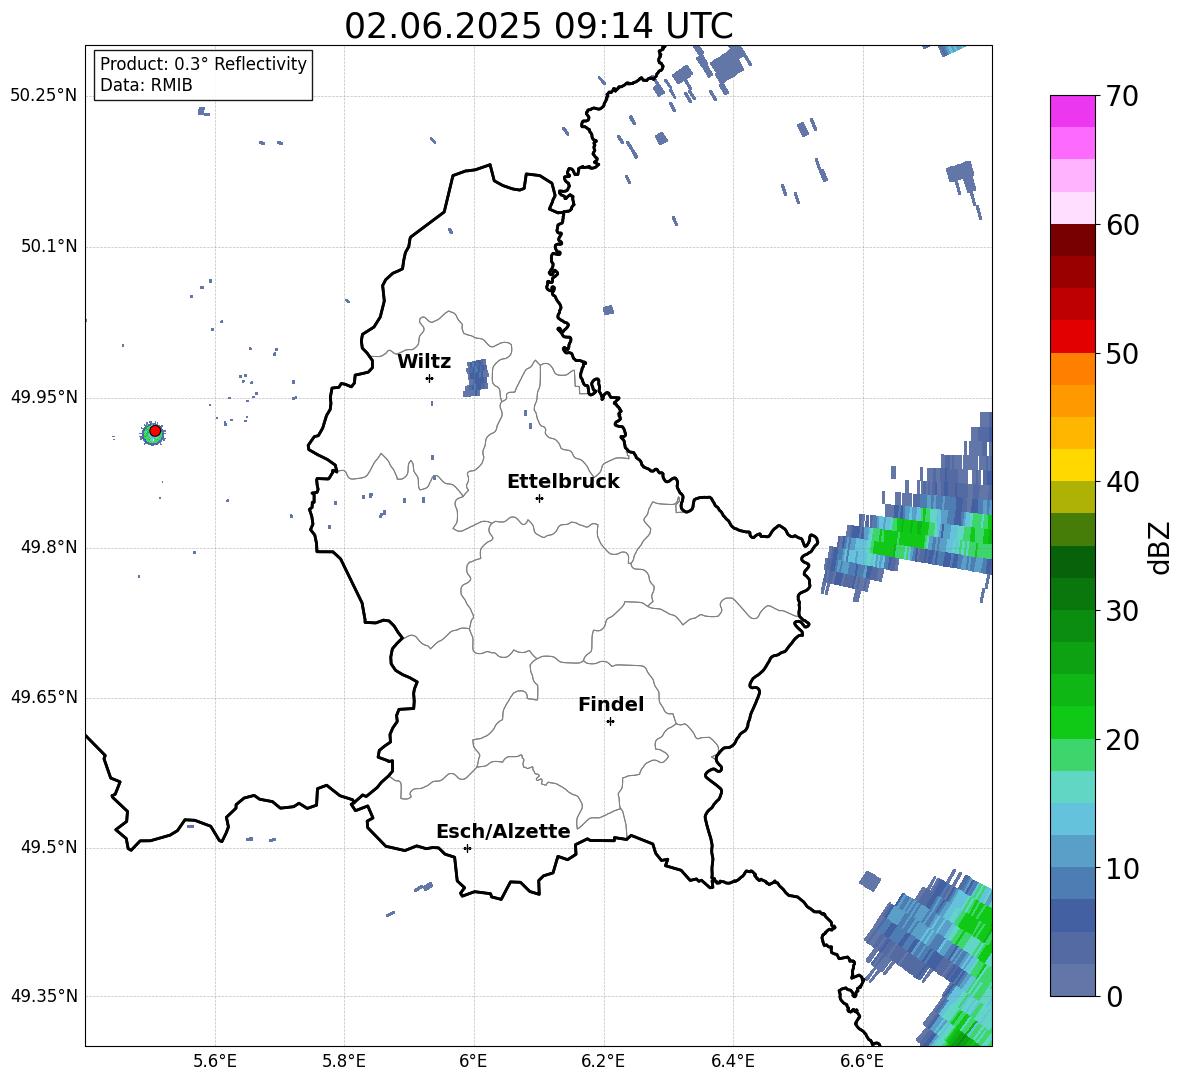Click the Wiltz location cross marker
The height and width of the screenshot is (1081, 1184).
[x=429, y=378]
